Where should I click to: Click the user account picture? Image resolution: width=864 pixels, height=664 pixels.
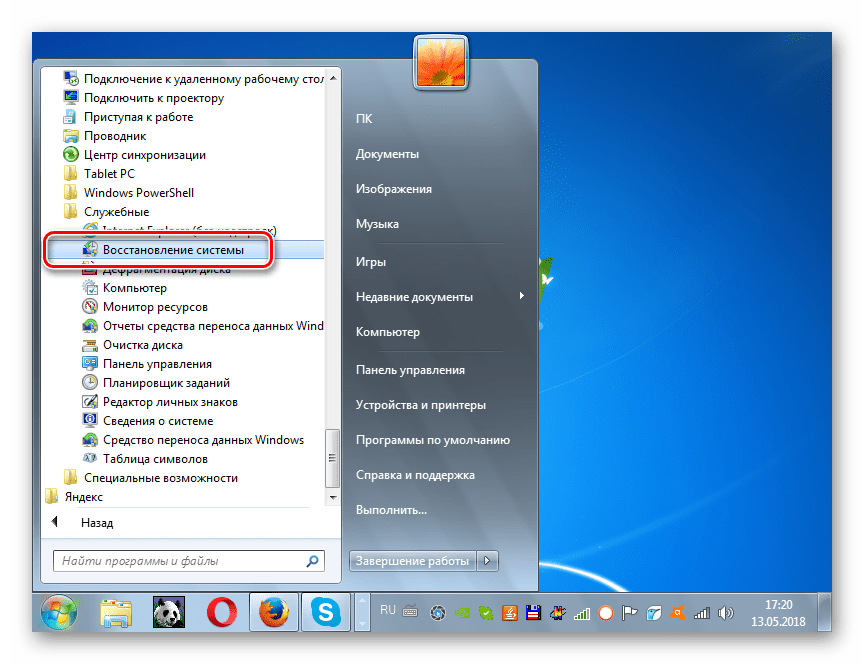tap(440, 62)
